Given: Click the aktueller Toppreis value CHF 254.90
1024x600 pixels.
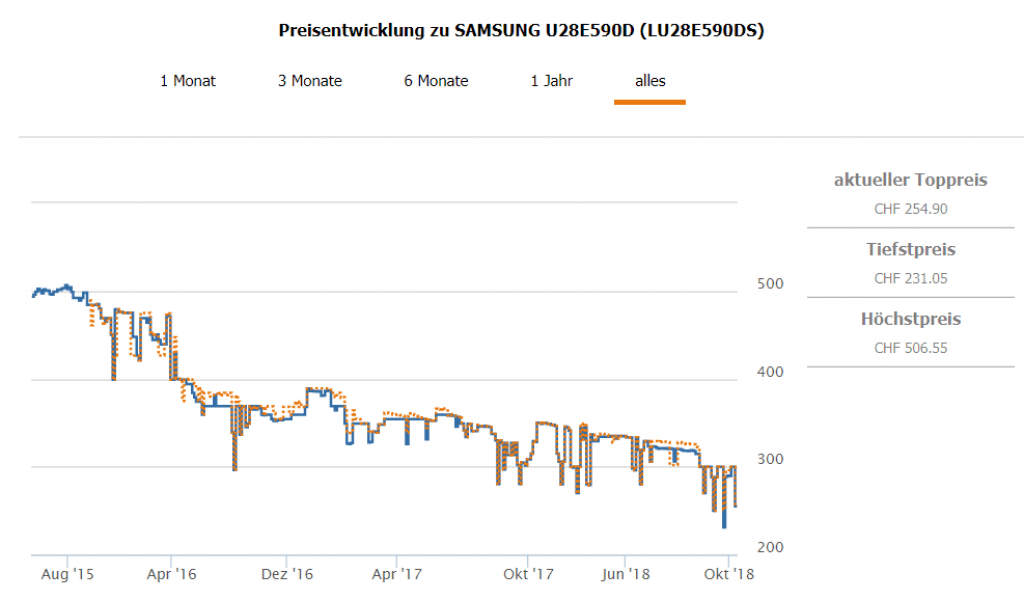Looking at the screenshot, I should point(910,209).
